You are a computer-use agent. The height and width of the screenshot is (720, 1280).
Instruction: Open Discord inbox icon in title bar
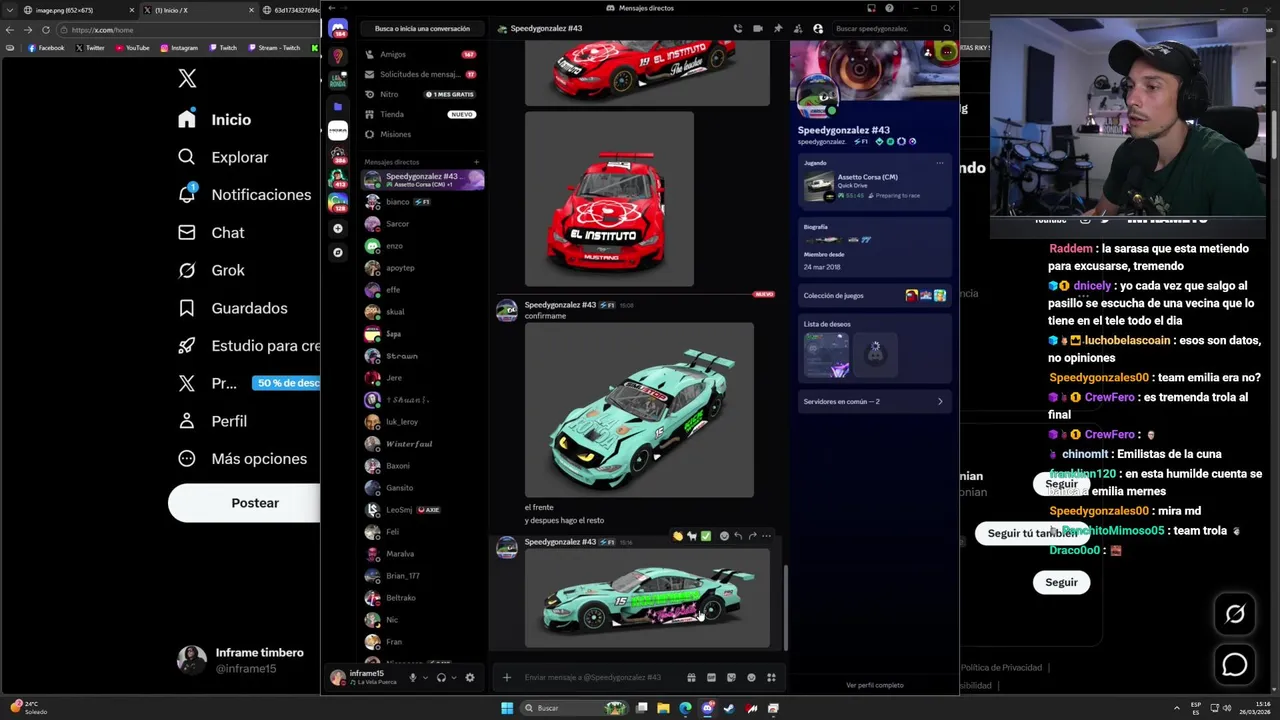point(871,8)
